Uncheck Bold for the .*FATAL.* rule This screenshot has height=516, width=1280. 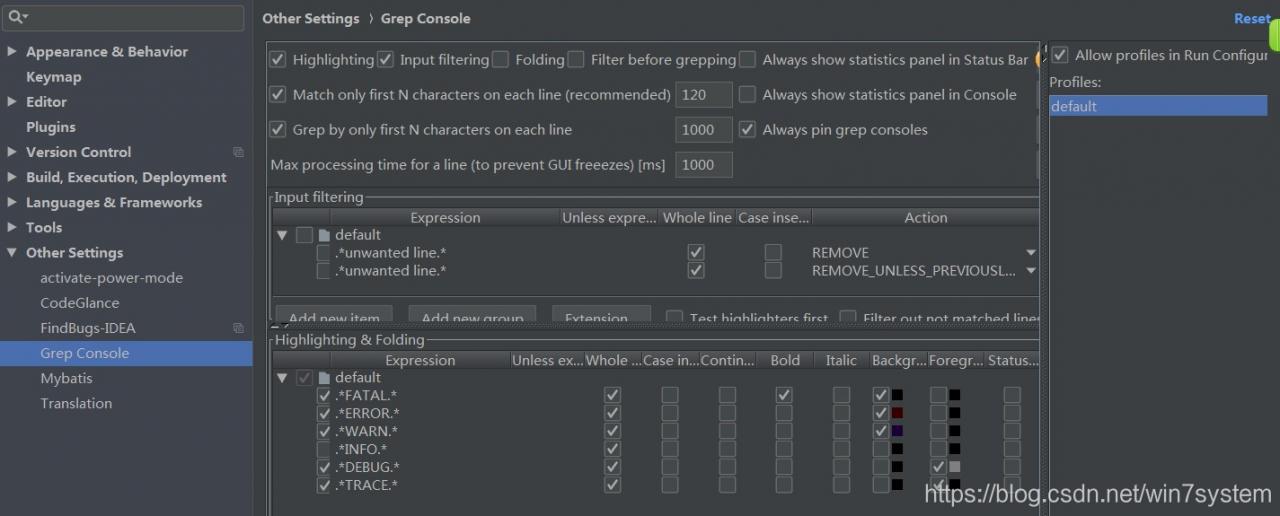point(785,396)
